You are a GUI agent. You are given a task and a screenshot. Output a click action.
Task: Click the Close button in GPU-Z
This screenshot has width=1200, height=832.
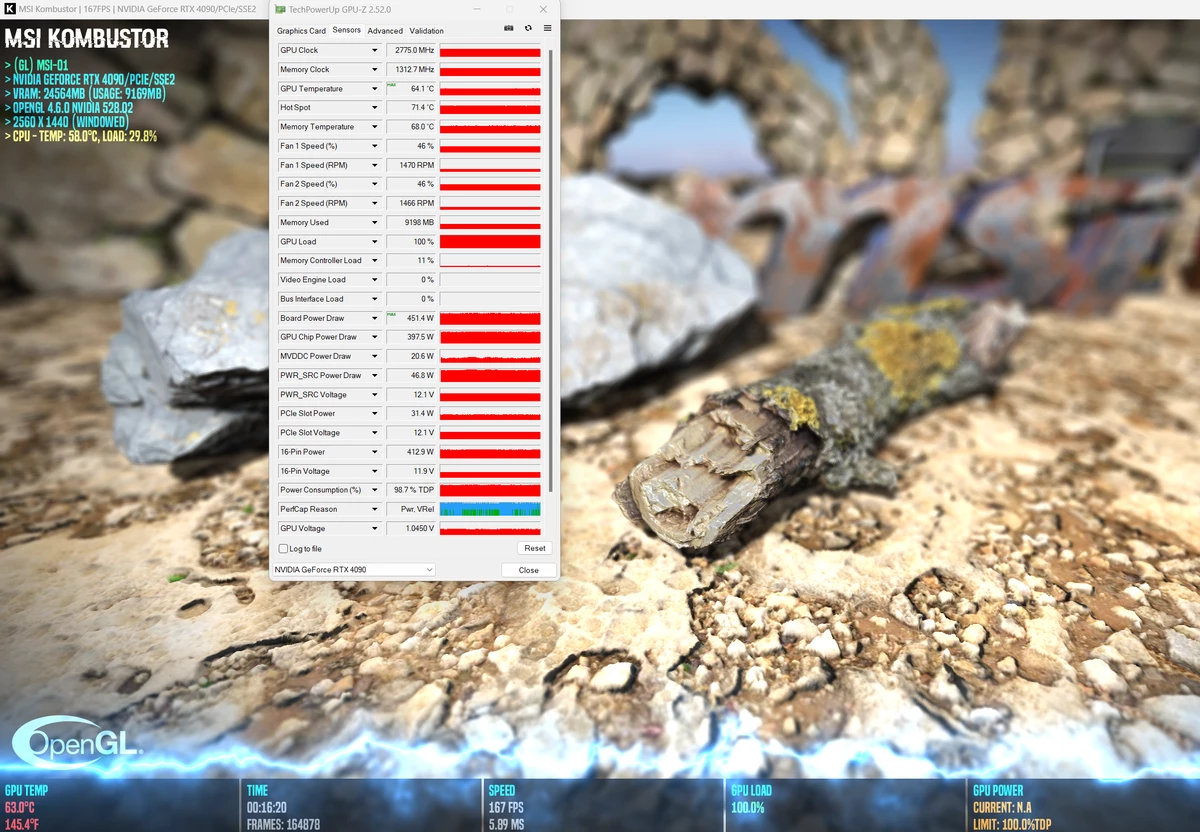point(529,570)
